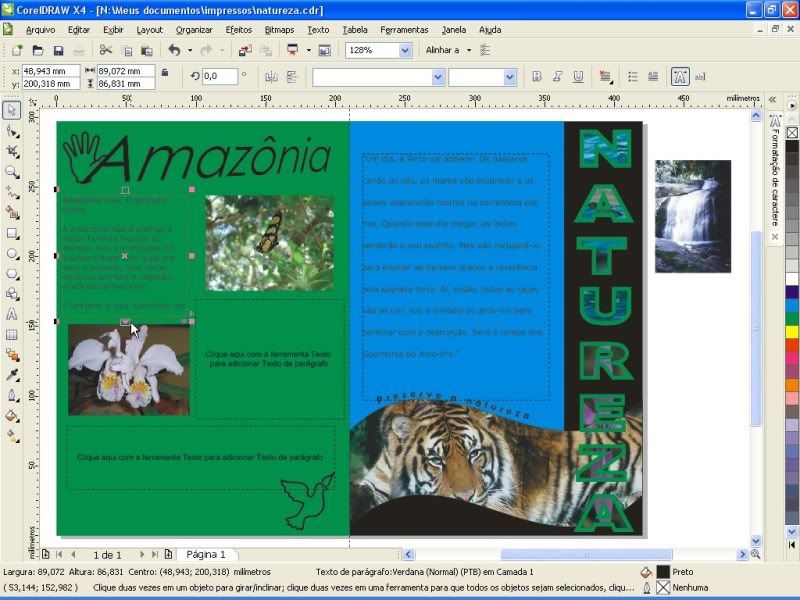Select the Zoom tool magnifier

[12, 172]
